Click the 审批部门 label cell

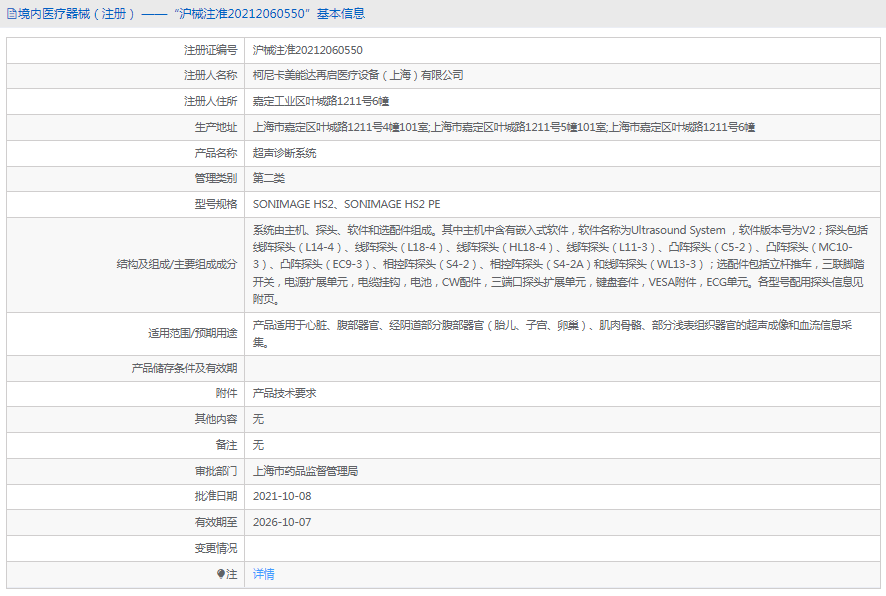pyautogui.click(x=125, y=471)
